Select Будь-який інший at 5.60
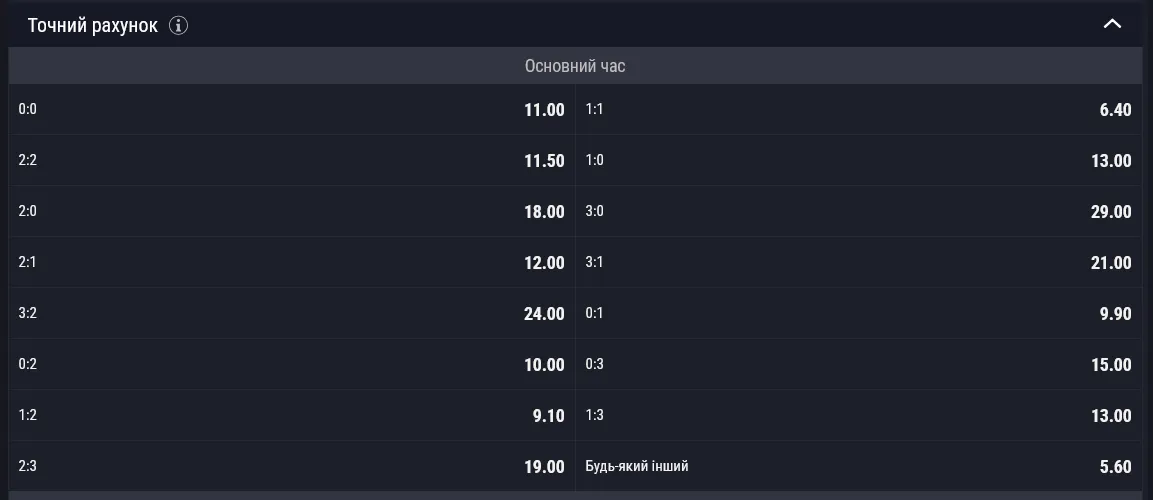The height and width of the screenshot is (500, 1153). pyautogui.click(x=858, y=466)
